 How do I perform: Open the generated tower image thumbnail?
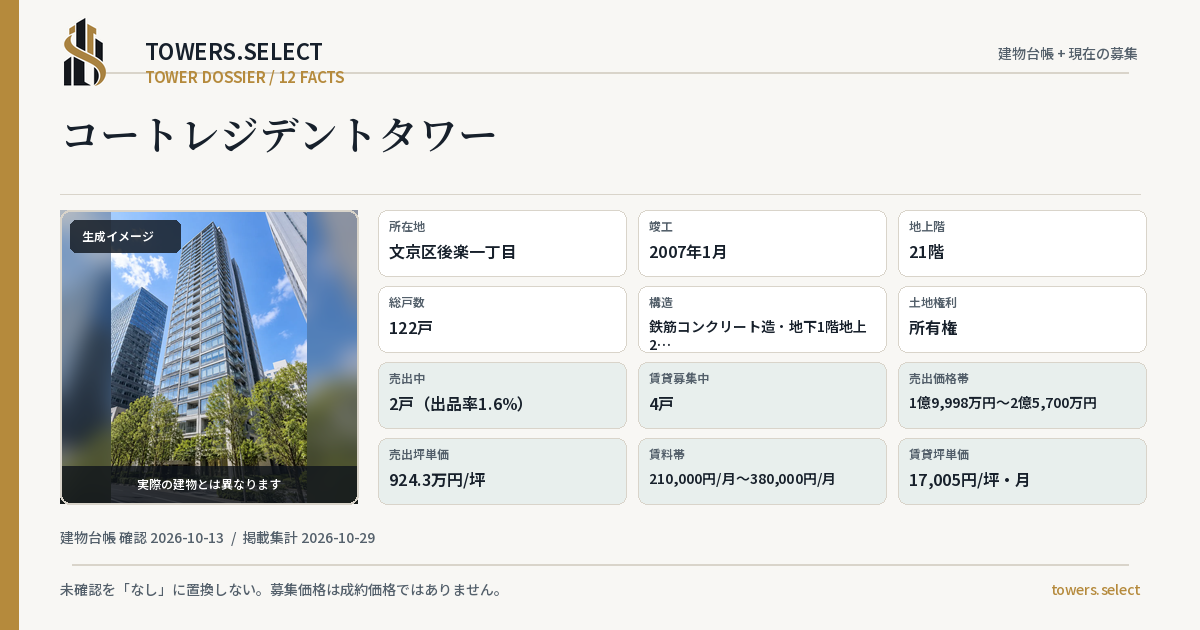tap(209, 357)
